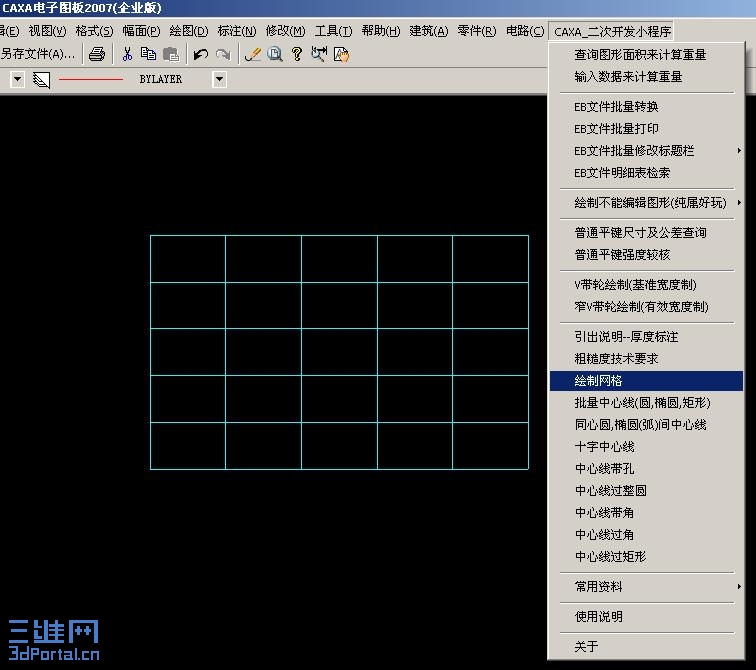Choose 中心线过角 menu item
Screen dimensions: 756x670
tap(646, 535)
